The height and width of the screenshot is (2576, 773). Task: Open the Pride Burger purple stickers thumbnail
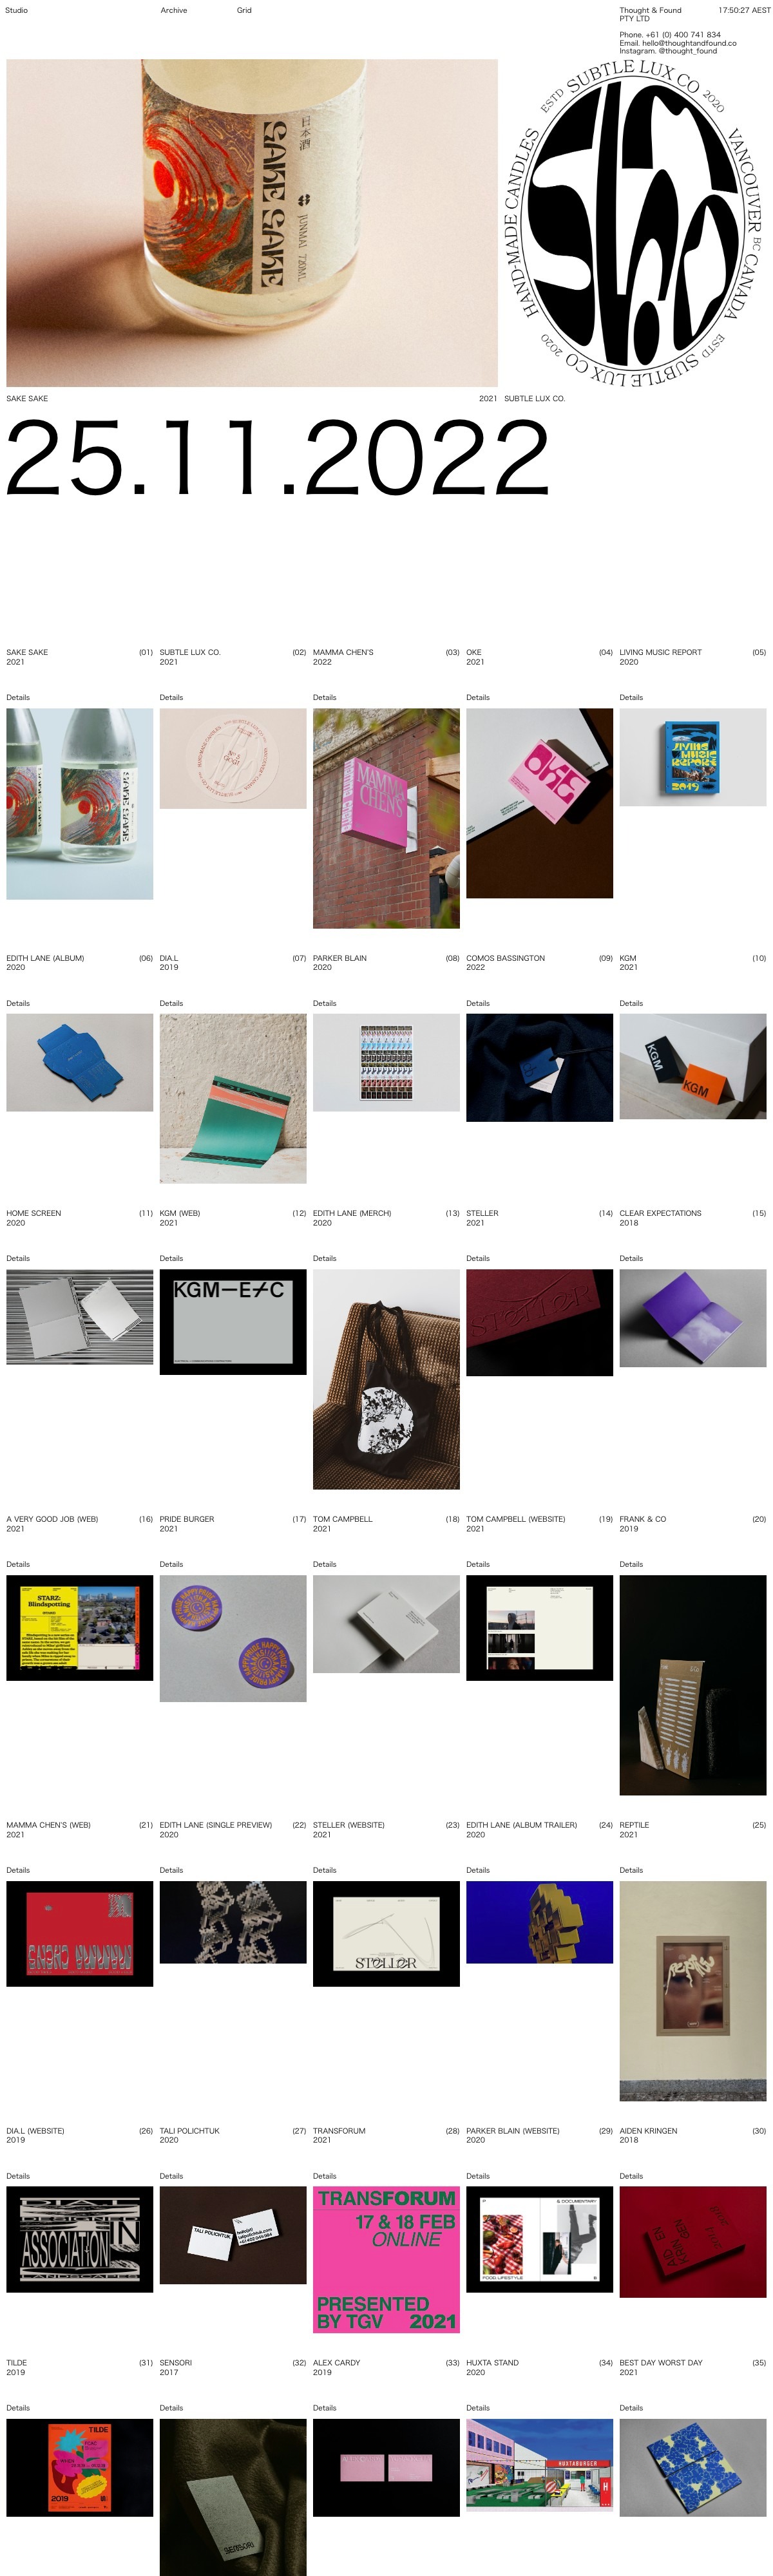pos(233,1638)
